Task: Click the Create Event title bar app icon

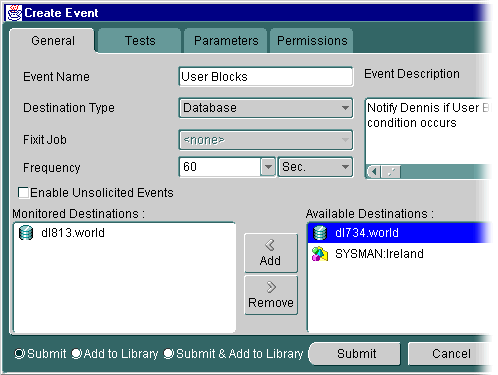Action: (14, 13)
